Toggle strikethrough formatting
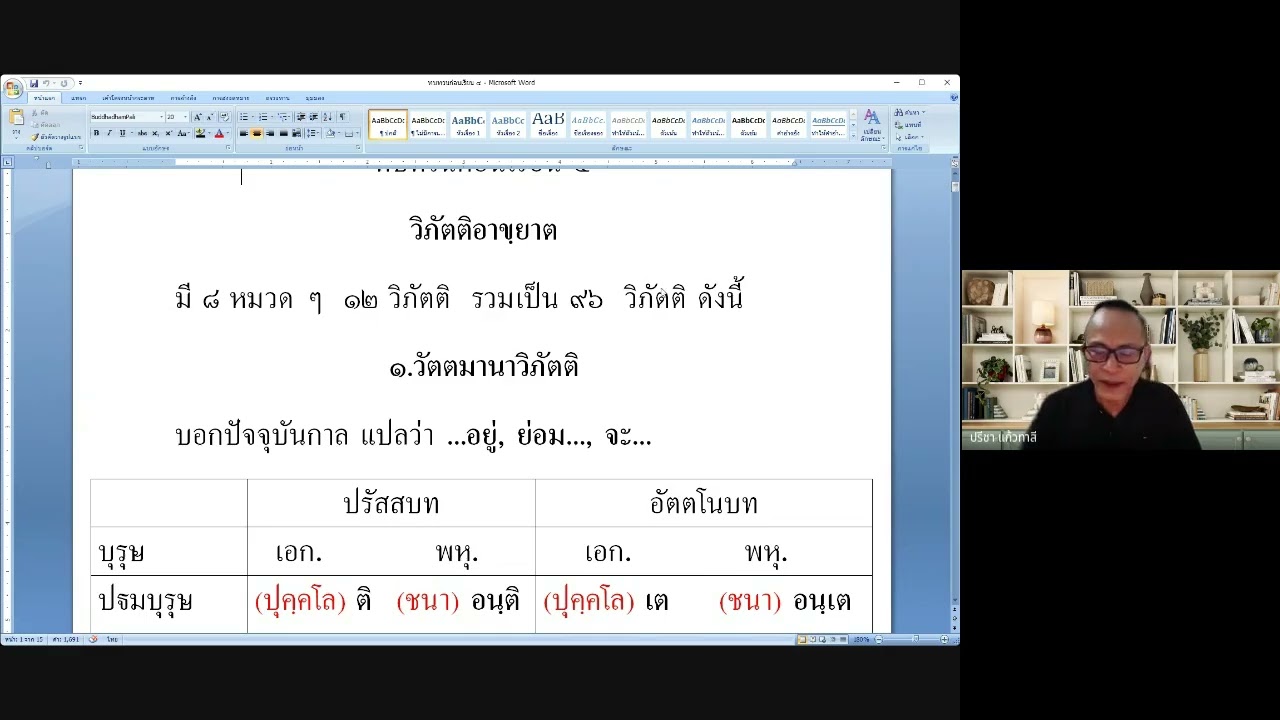 [x=142, y=133]
